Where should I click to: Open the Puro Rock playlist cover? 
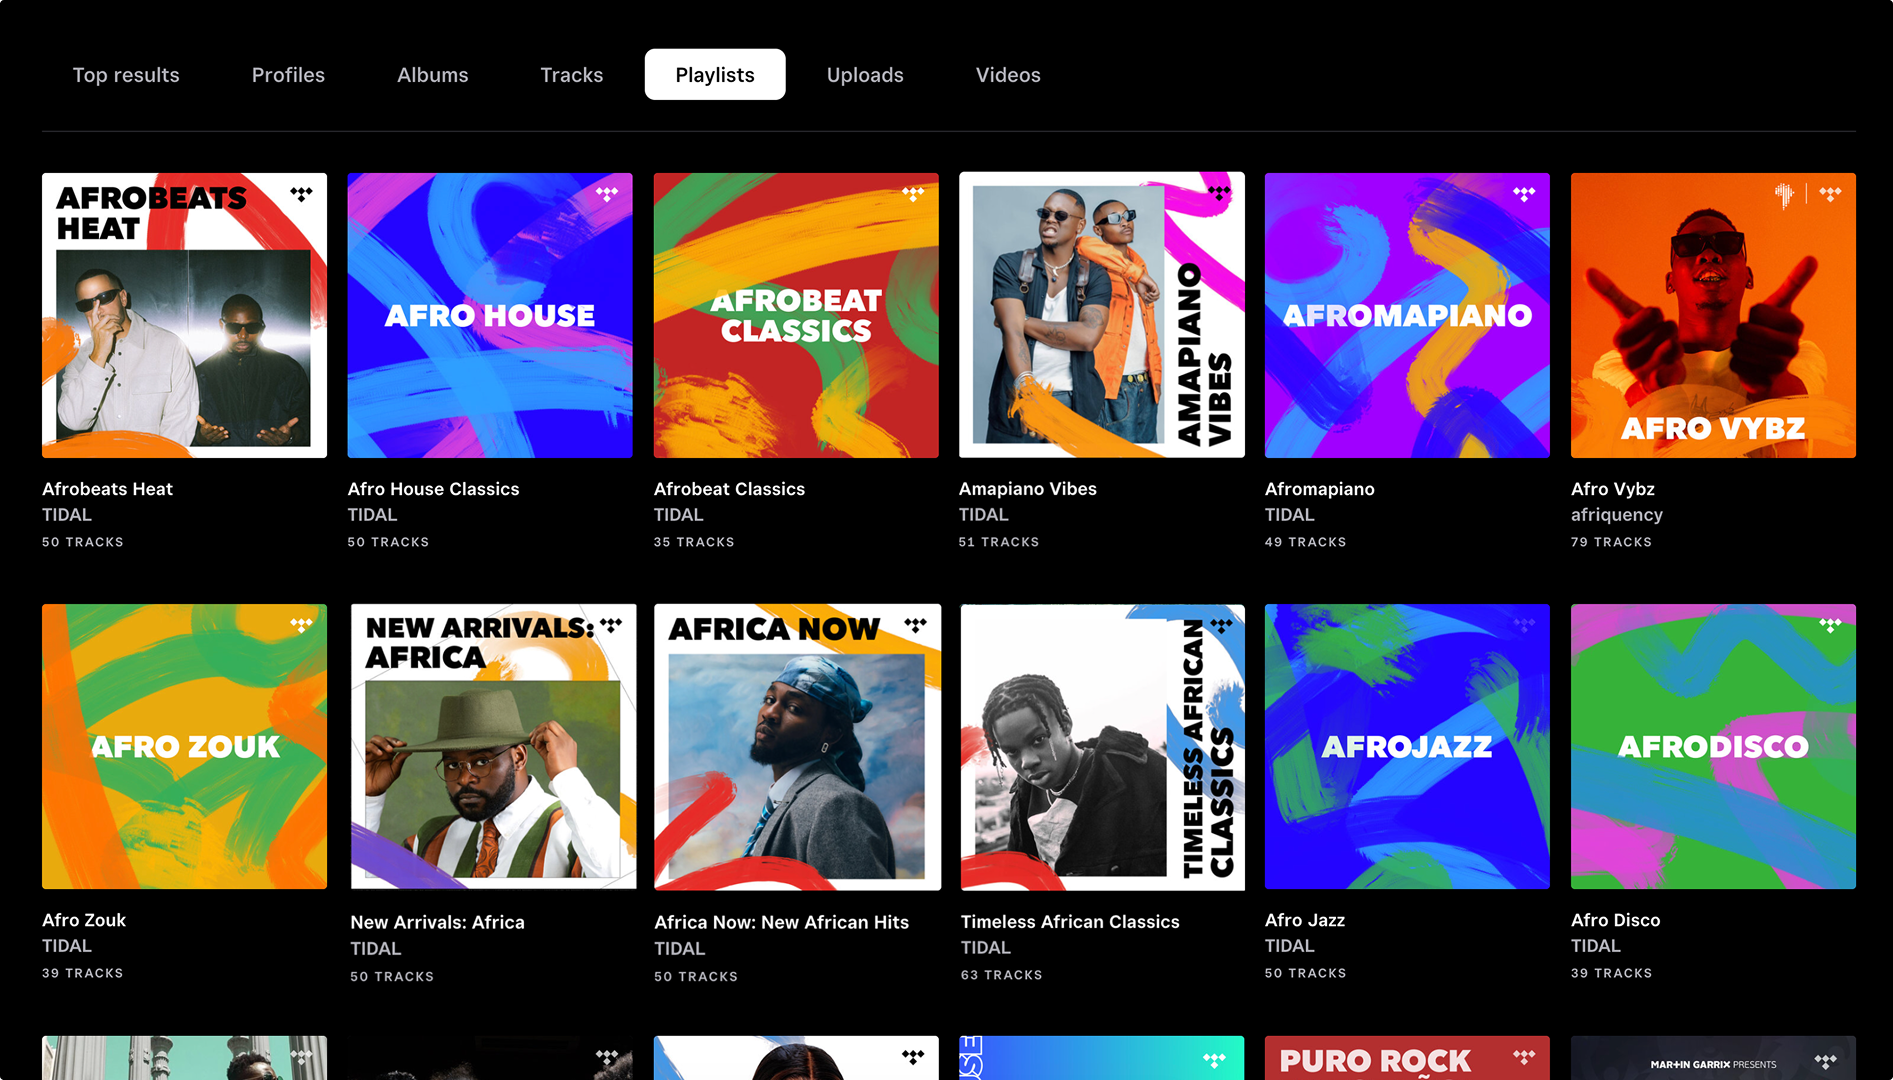[x=1407, y=1058]
